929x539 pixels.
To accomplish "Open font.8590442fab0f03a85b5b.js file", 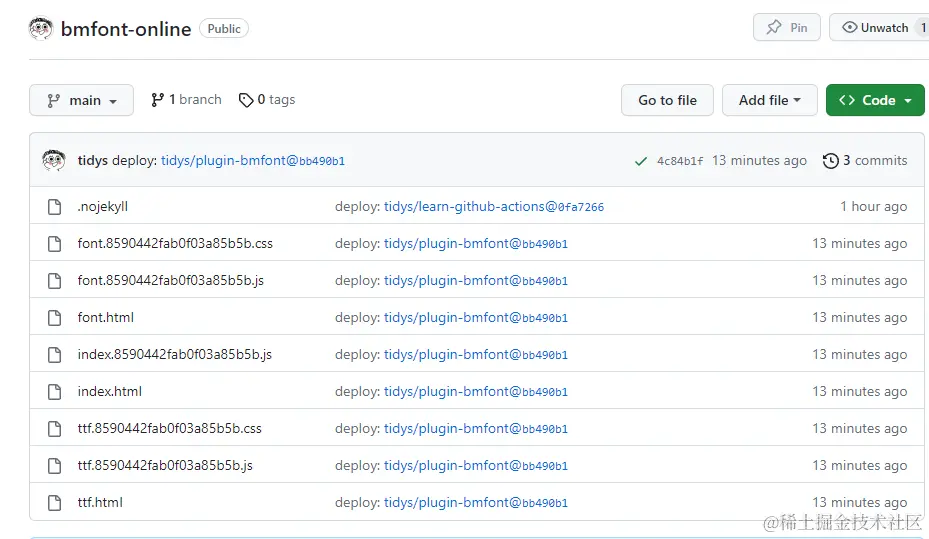I will click(x=171, y=281).
